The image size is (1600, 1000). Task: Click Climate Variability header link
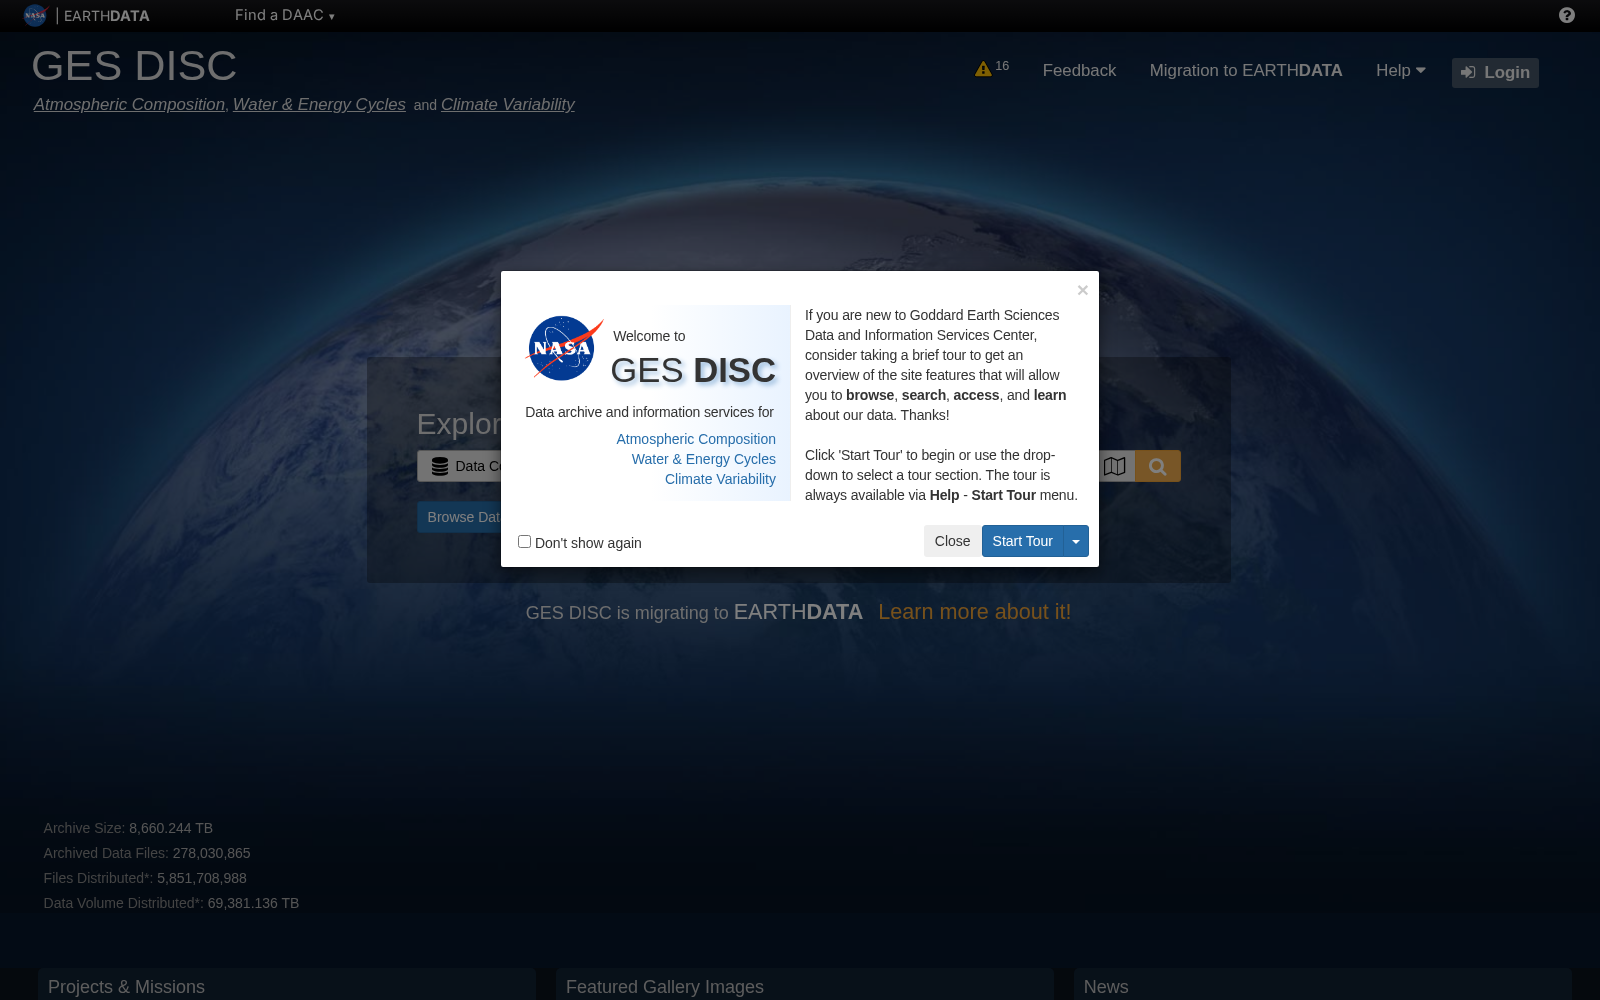(508, 104)
